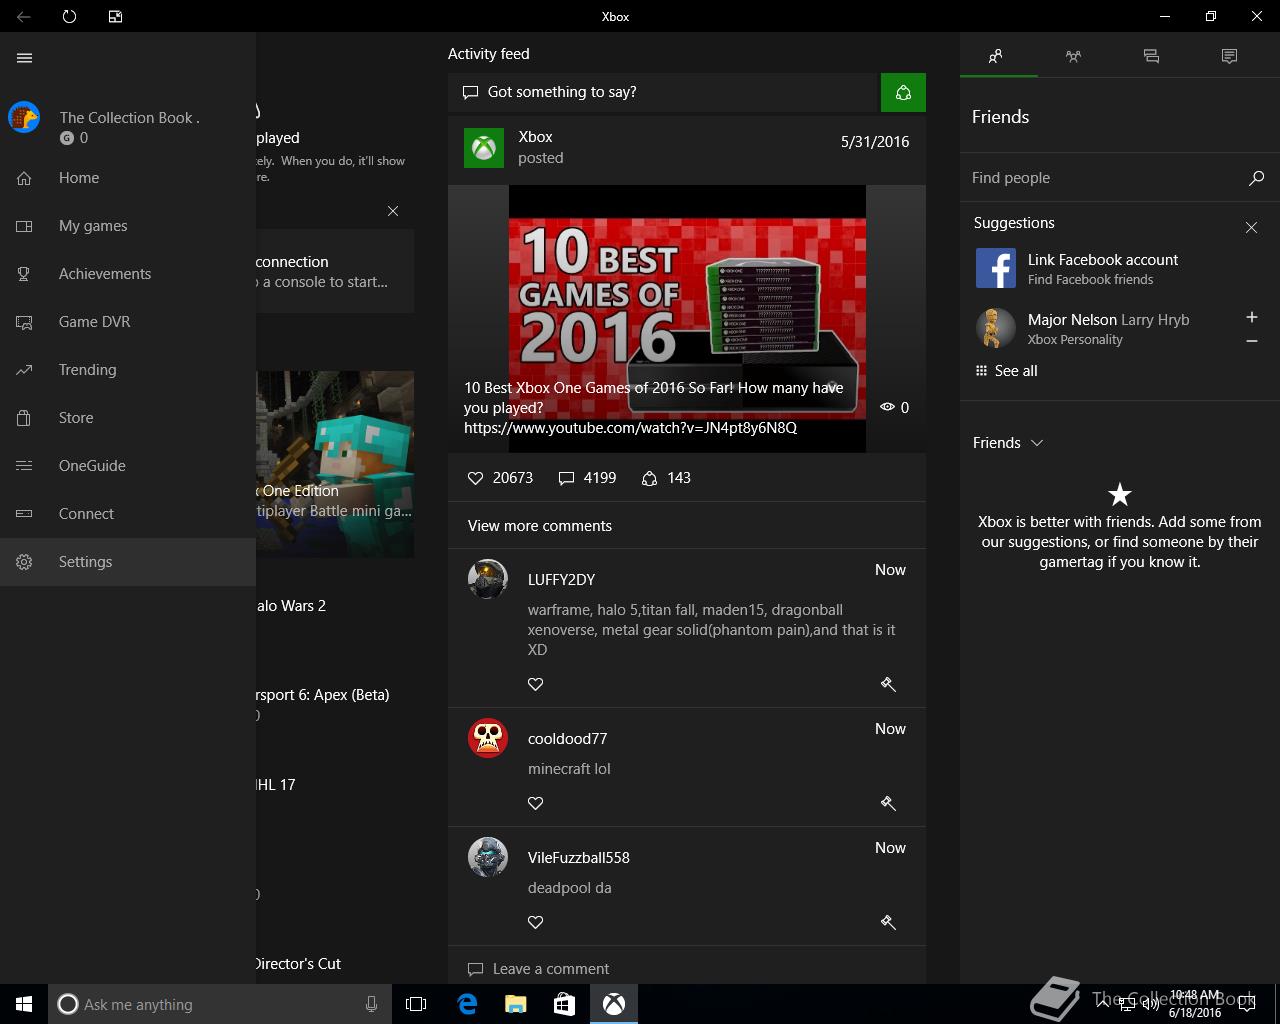Like VileFuzzball558's comment
1280x1024 pixels.
point(536,922)
